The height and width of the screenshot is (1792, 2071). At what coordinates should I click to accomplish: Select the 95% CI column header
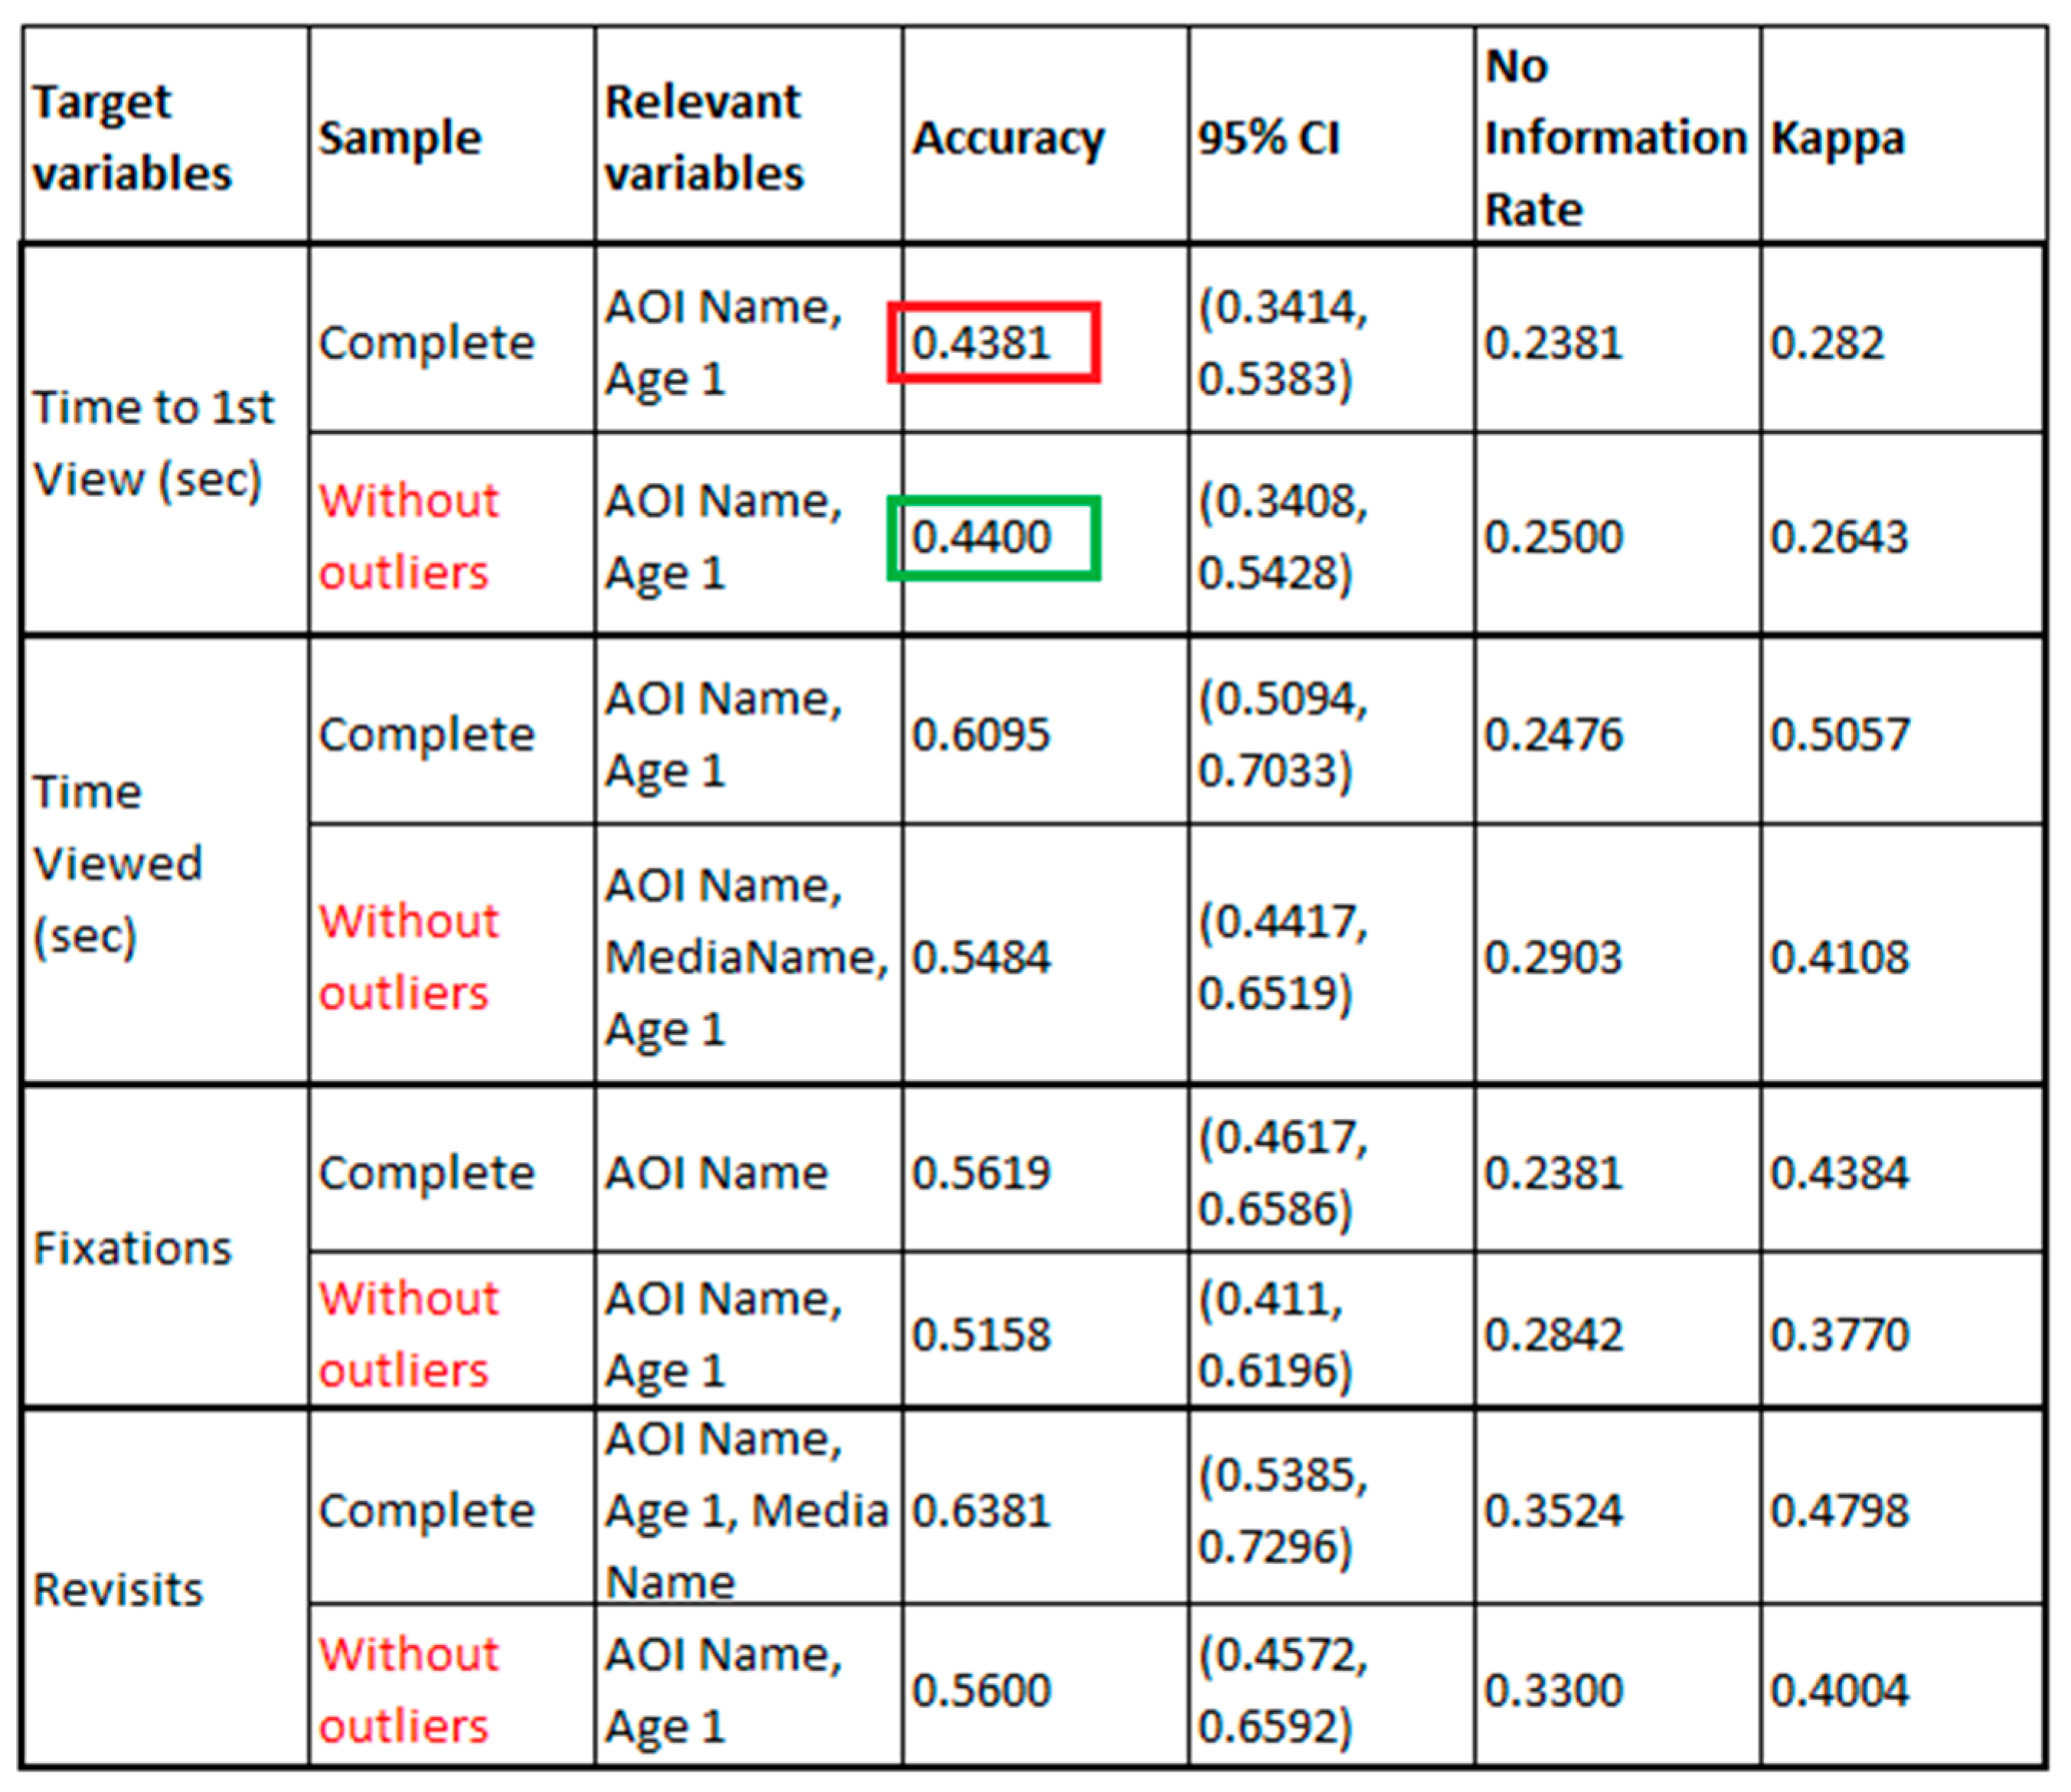1268,137
